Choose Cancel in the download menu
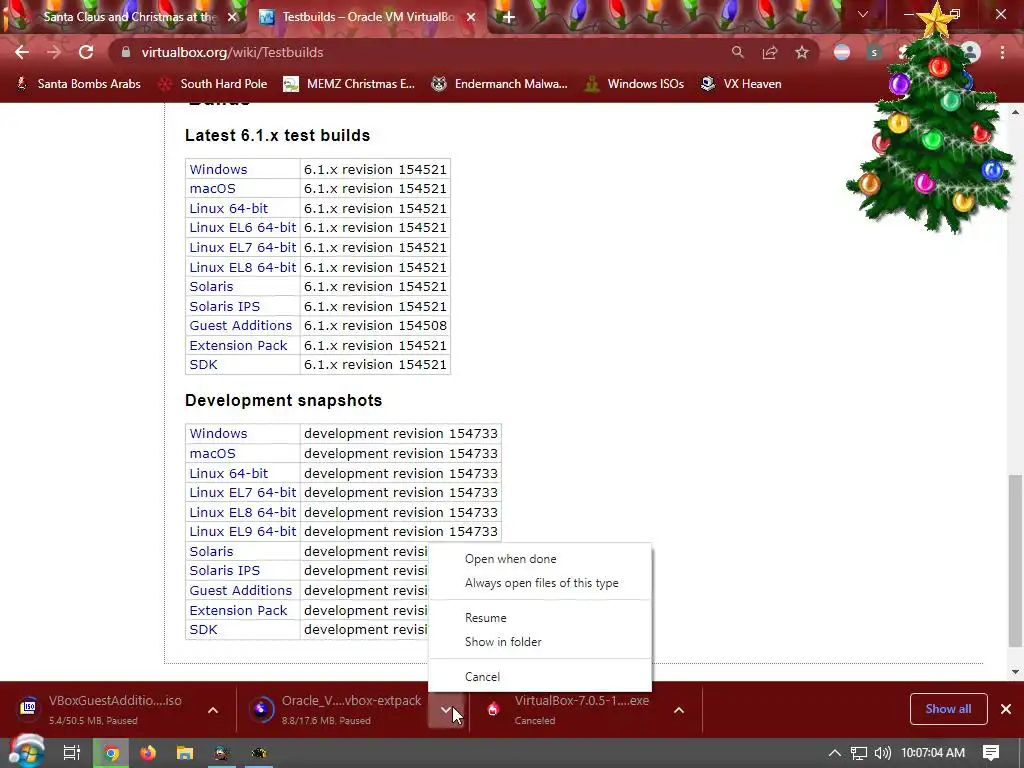Screen dimensions: 1024x768 click(539, 677)
